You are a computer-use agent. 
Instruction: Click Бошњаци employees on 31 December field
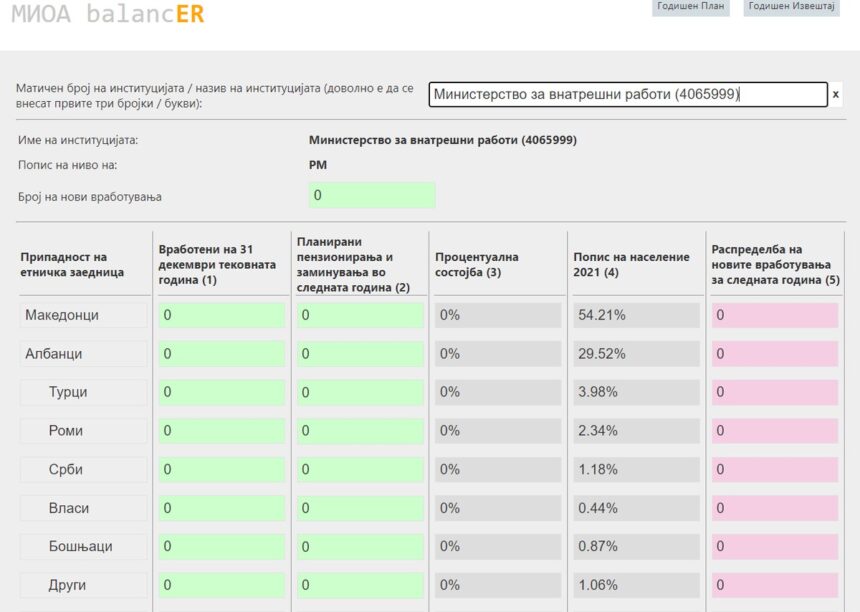coord(222,546)
